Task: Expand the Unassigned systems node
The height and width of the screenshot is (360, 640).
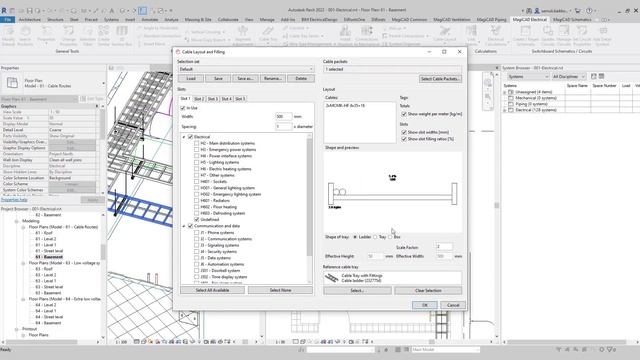Action: (505, 92)
